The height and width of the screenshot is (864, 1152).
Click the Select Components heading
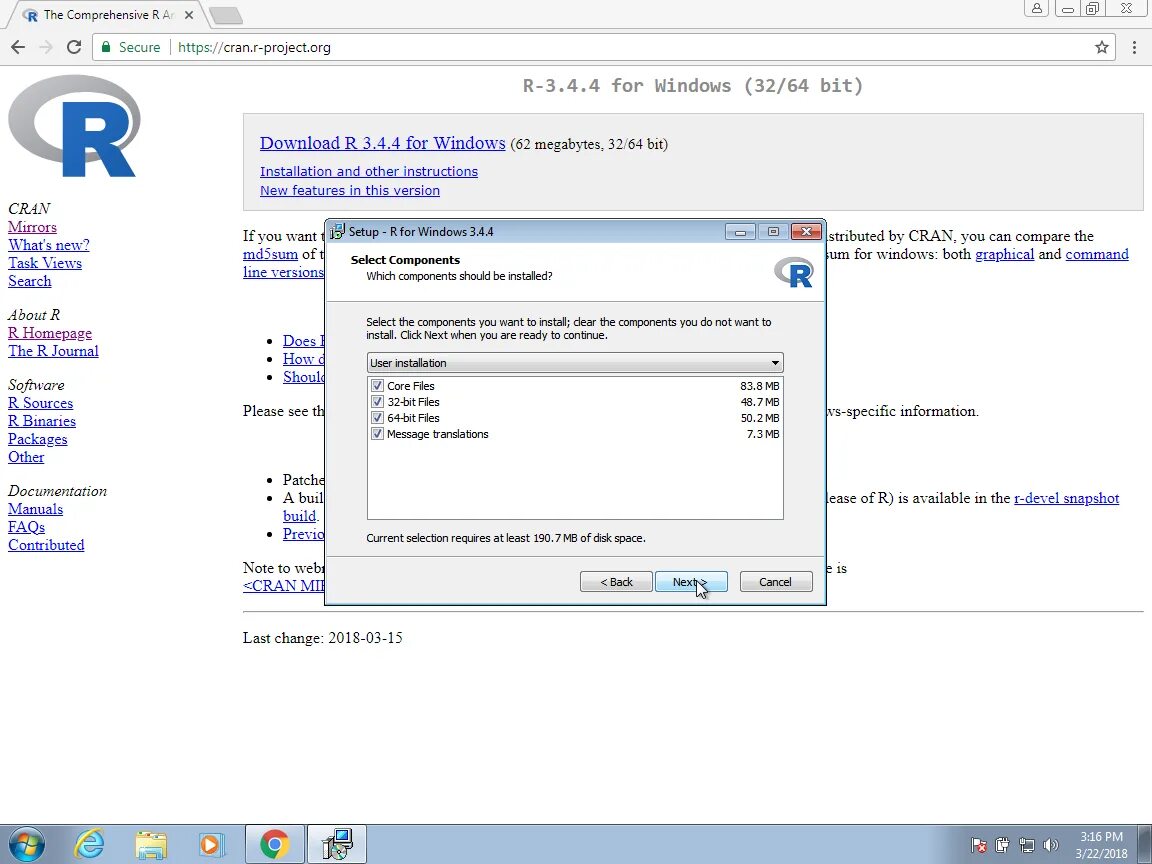tap(406, 260)
